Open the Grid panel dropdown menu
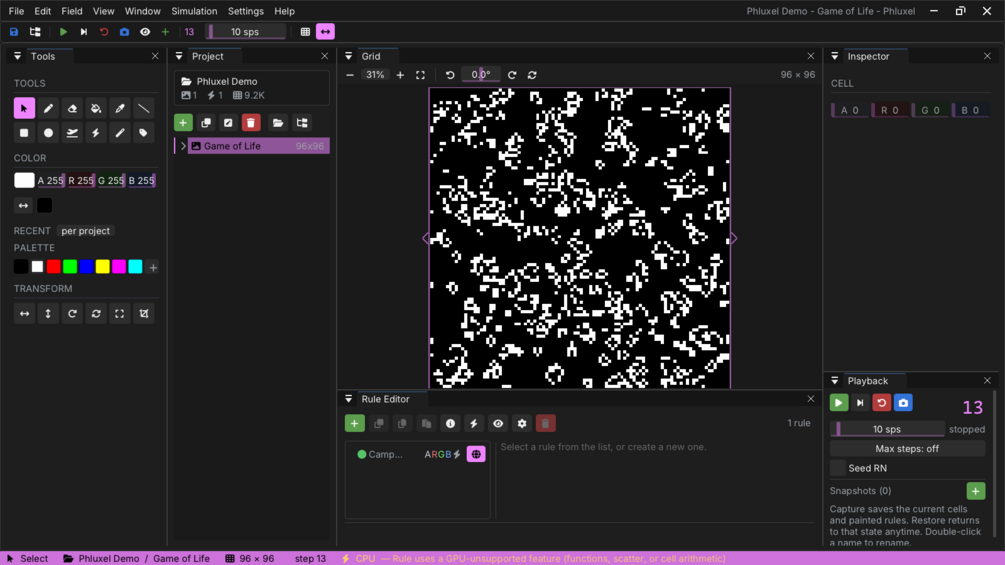The height and width of the screenshot is (565, 1005). point(349,56)
